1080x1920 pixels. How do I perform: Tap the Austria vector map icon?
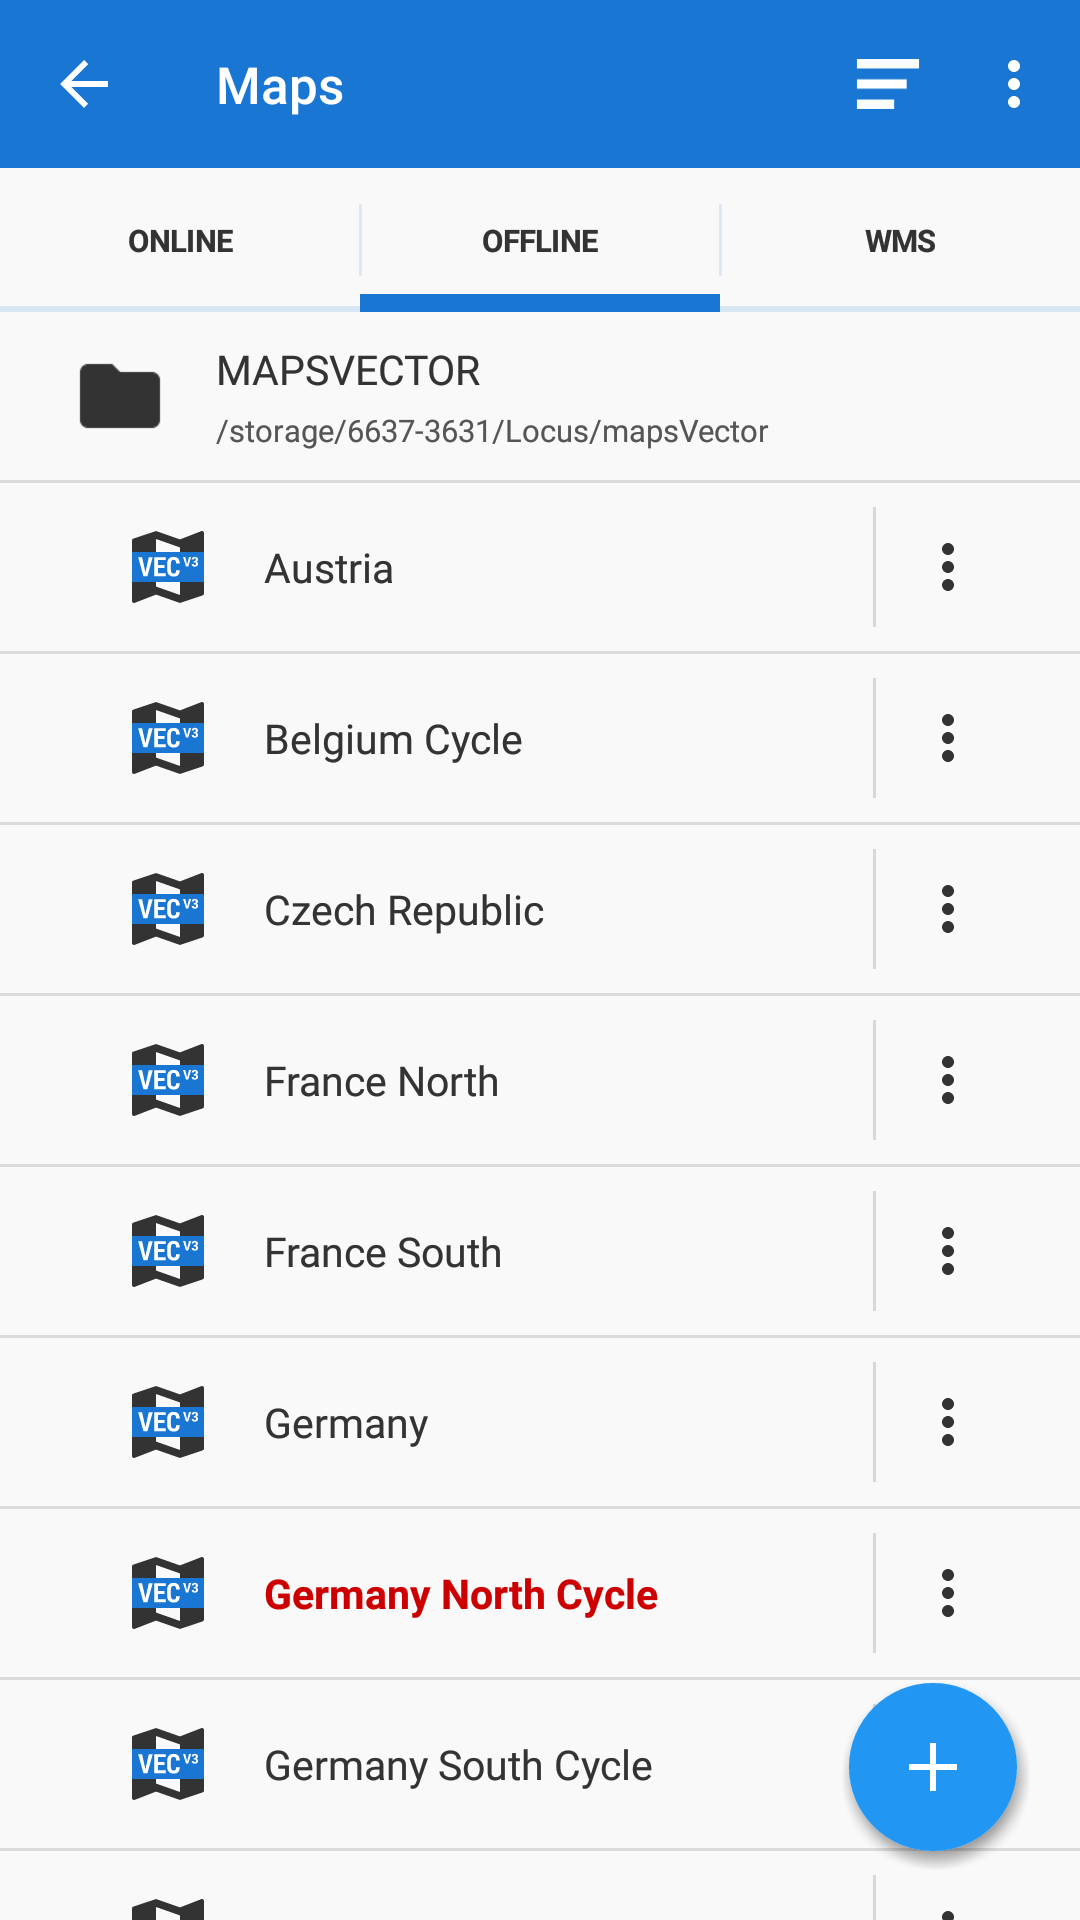point(168,567)
